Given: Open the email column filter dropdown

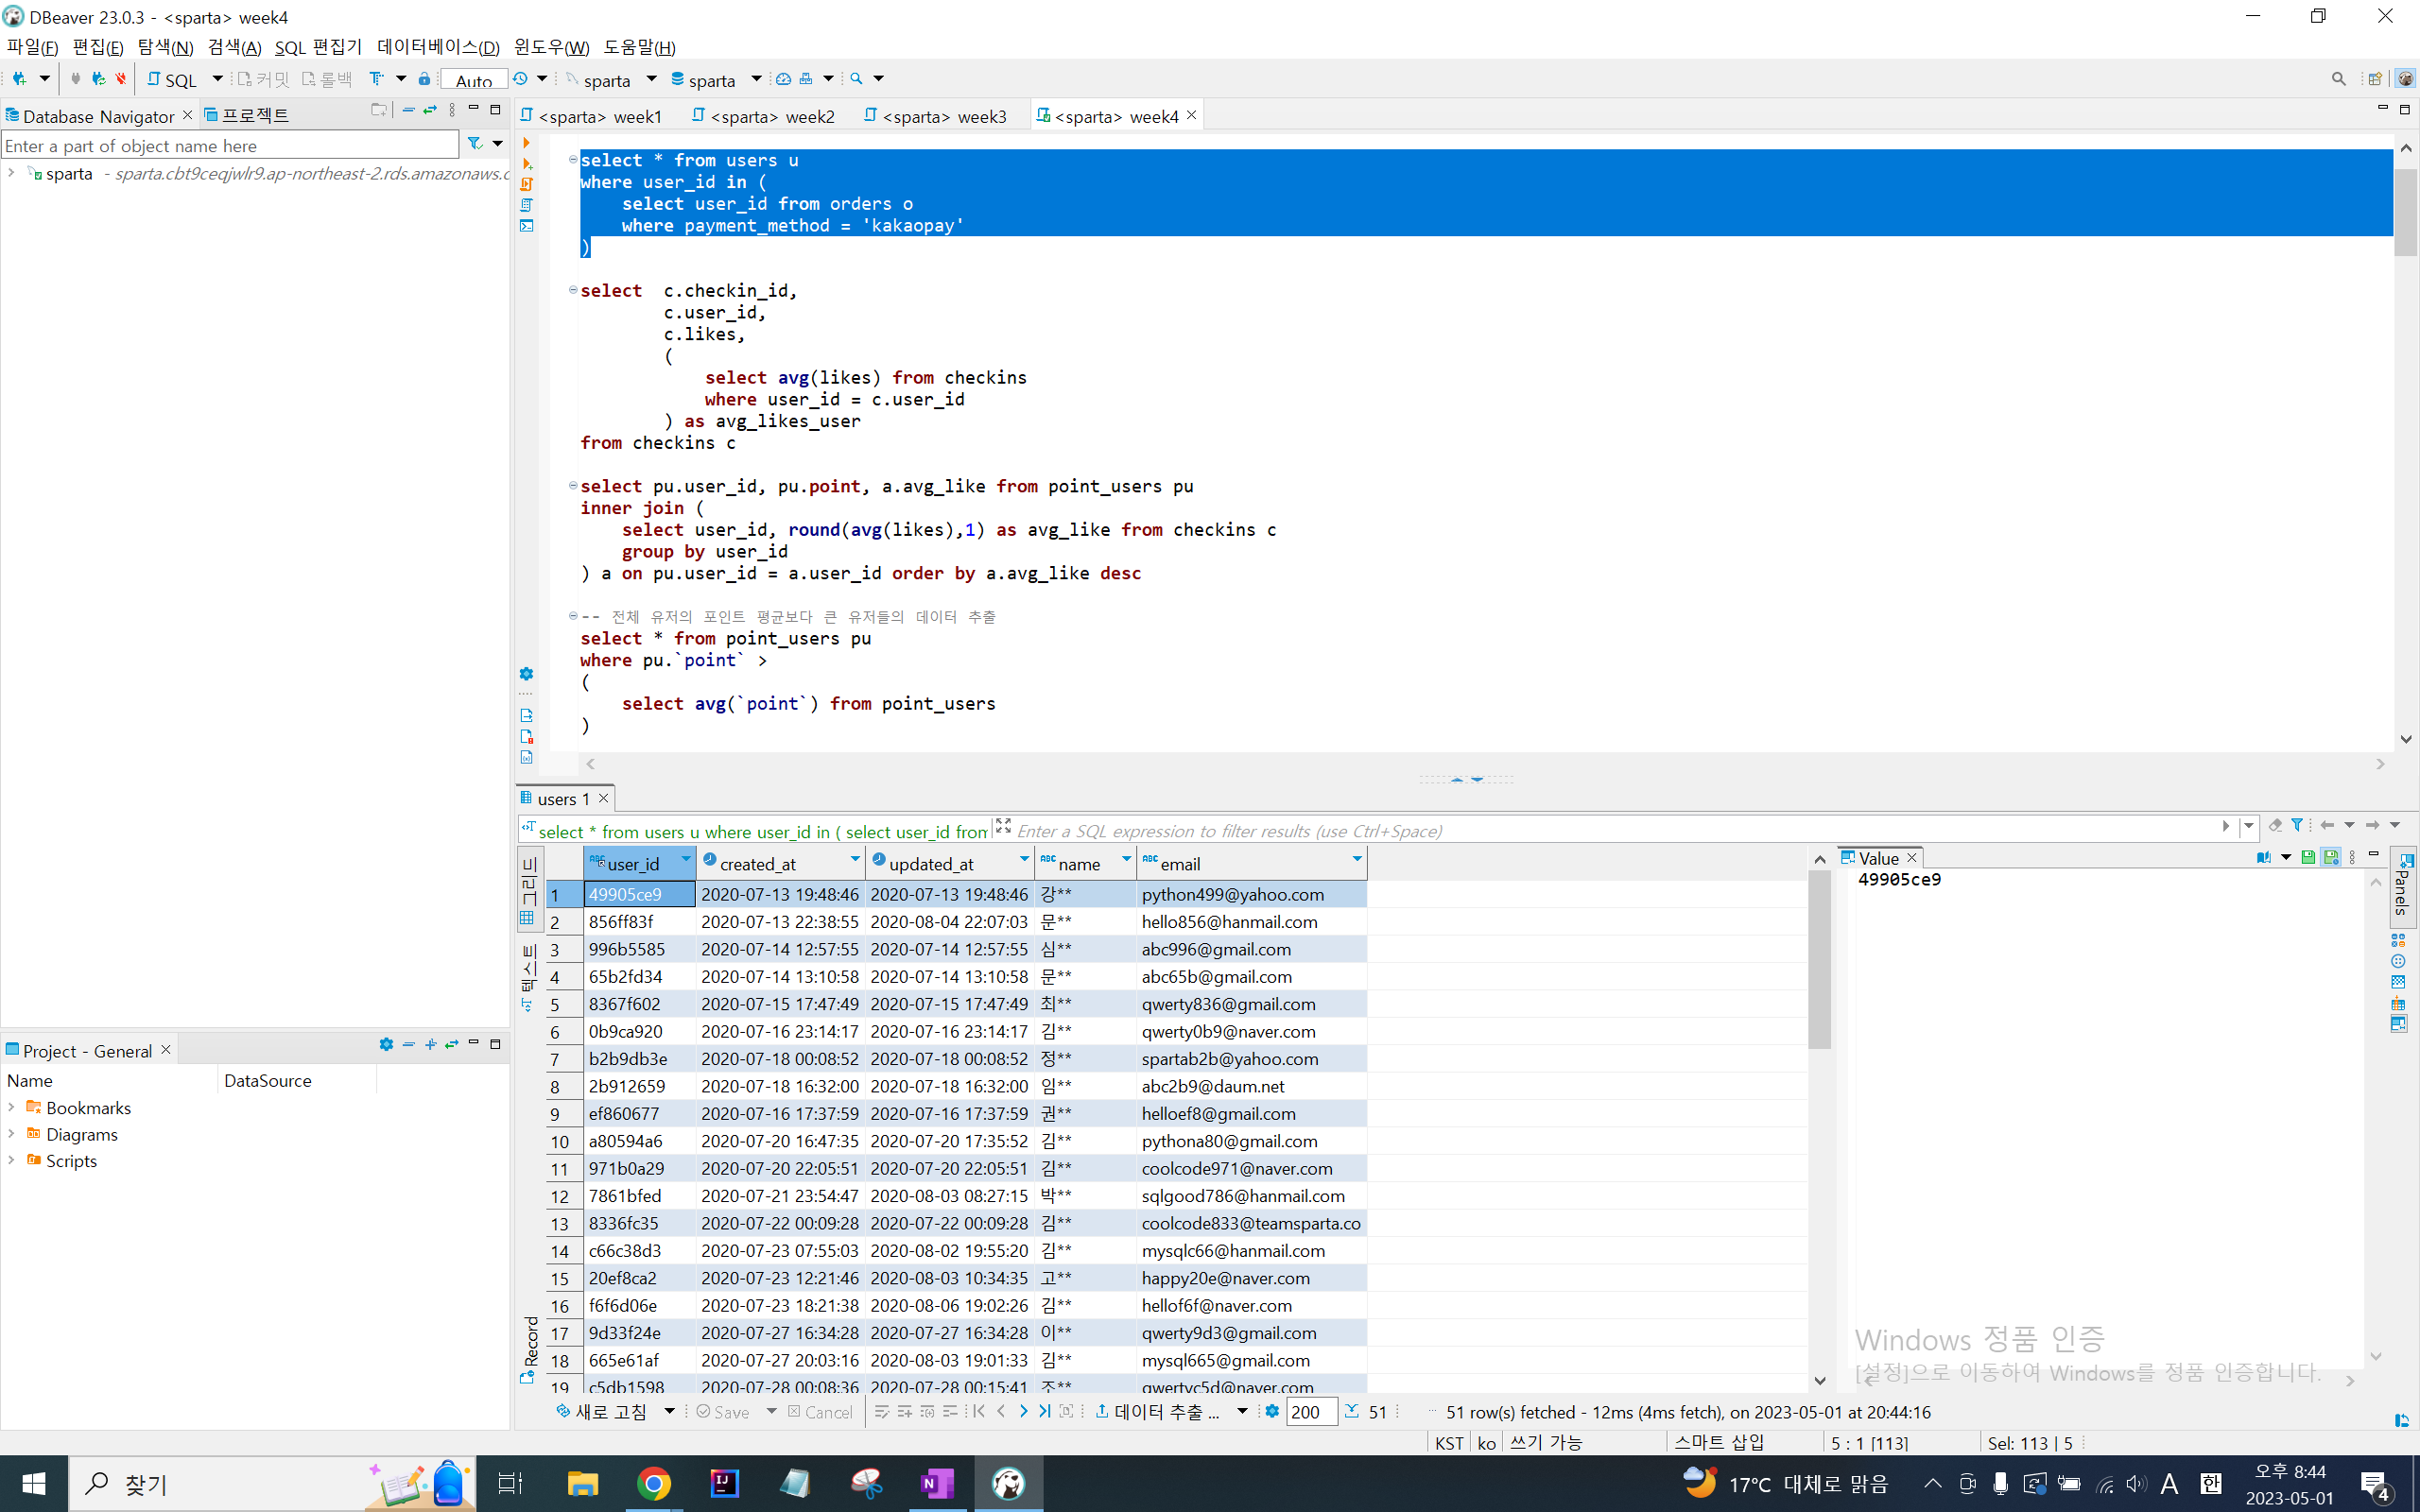Looking at the screenshot, I should [1356, 859].
